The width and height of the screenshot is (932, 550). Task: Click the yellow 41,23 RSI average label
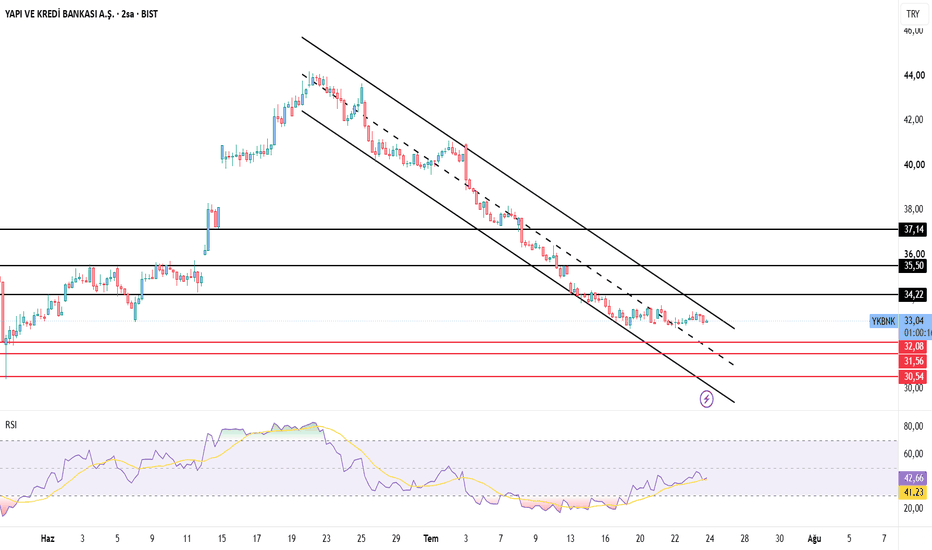coord(913,492)
